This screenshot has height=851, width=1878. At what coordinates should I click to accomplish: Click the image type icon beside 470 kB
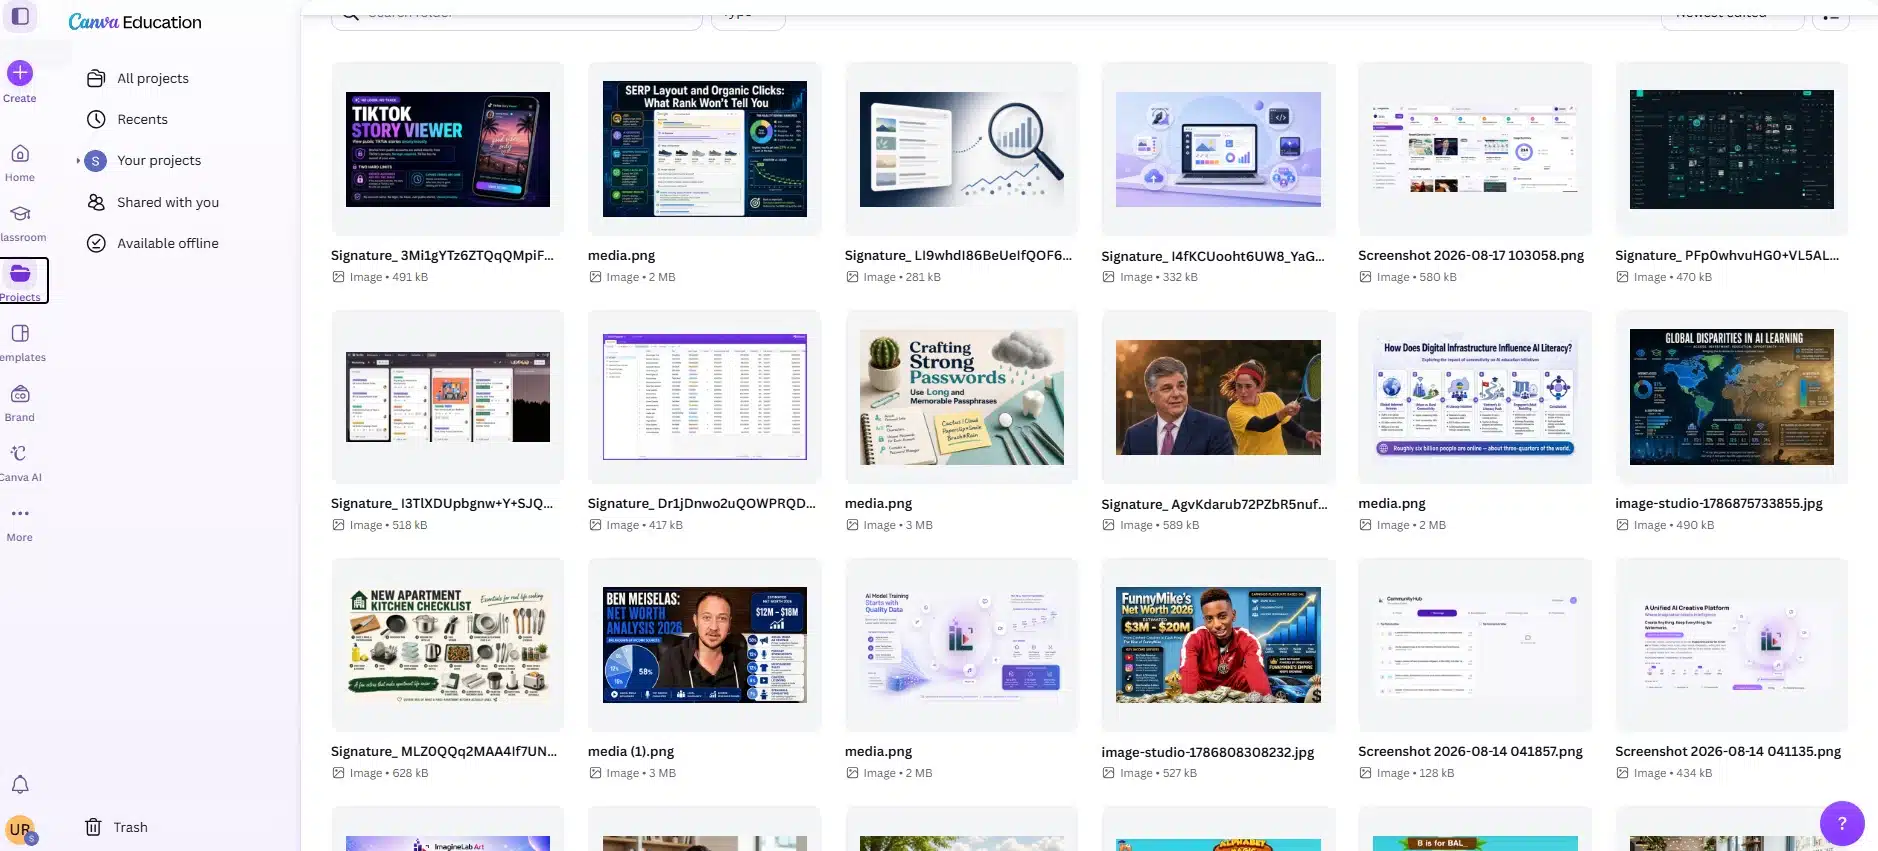1622,277
